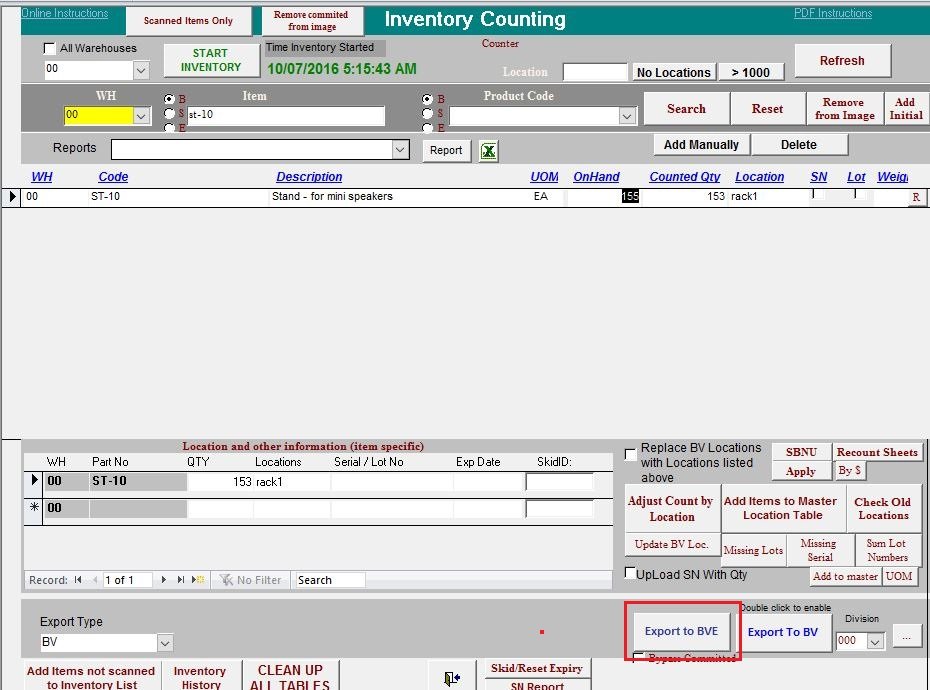Screen dimensions: 930x690
Task: Export the report with the Excel icon
Action: click(488, 151)
